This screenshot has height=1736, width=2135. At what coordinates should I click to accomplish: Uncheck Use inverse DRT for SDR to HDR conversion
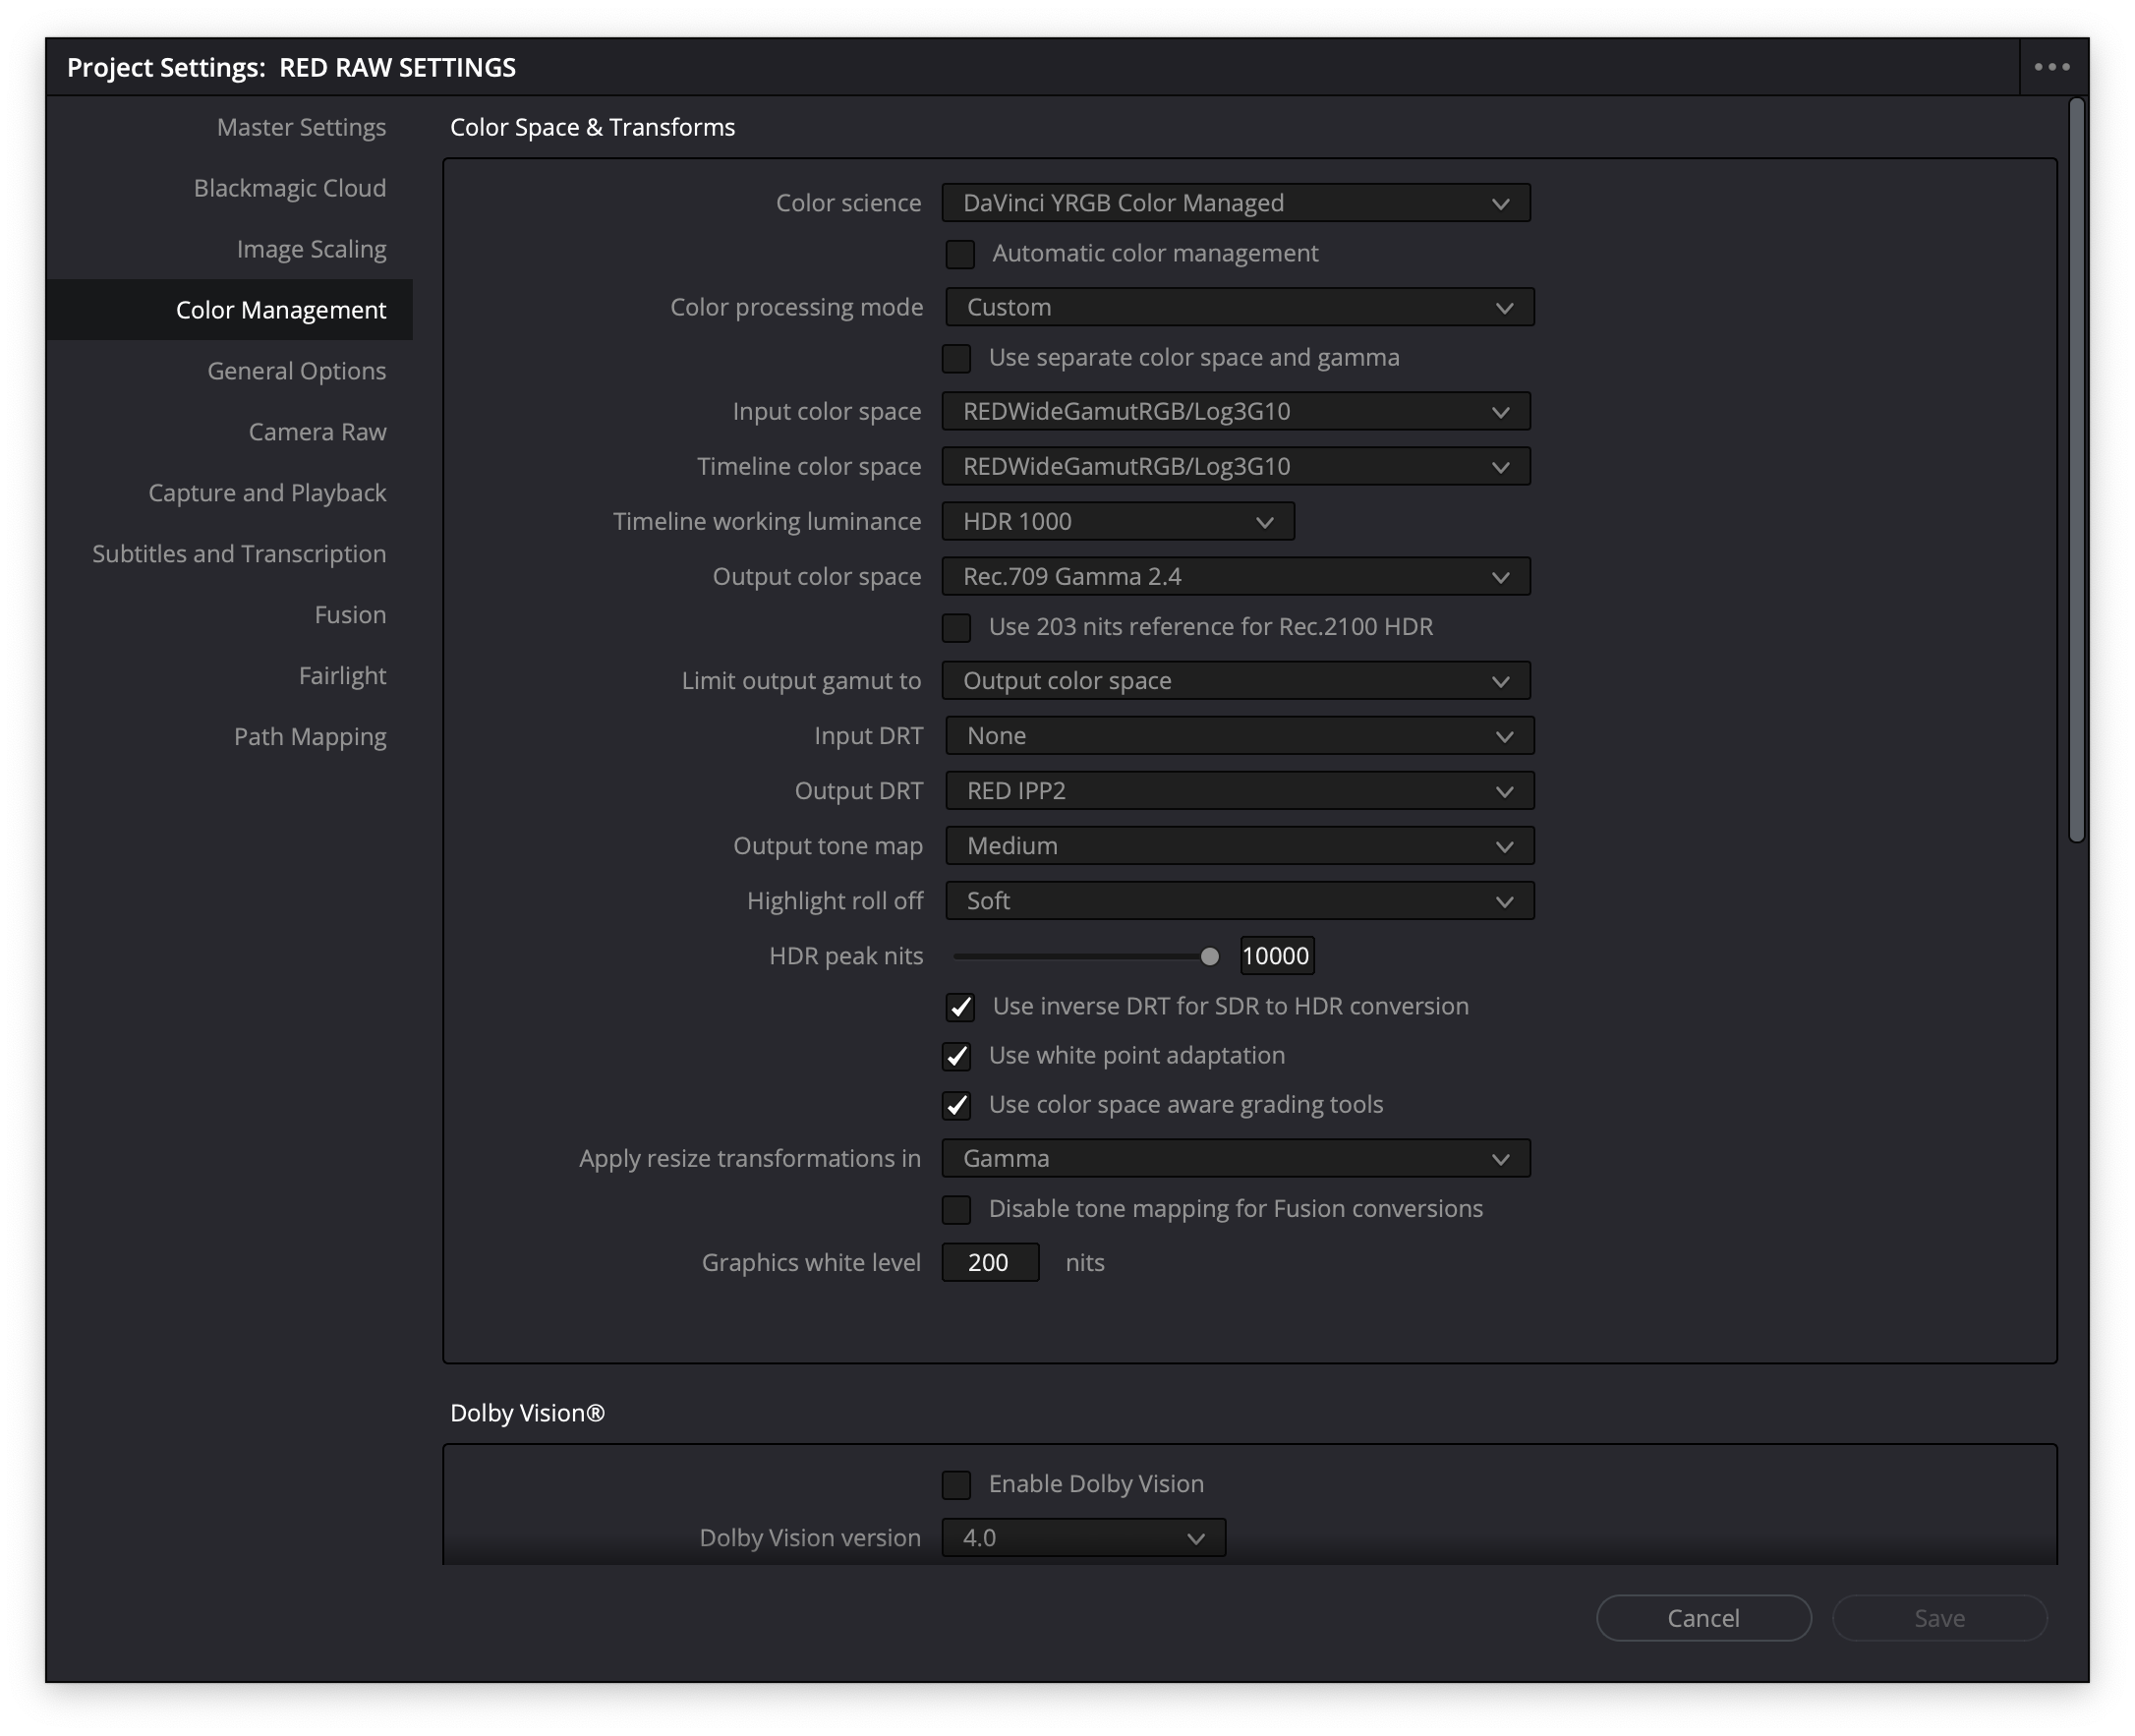tap(960, 1007)
